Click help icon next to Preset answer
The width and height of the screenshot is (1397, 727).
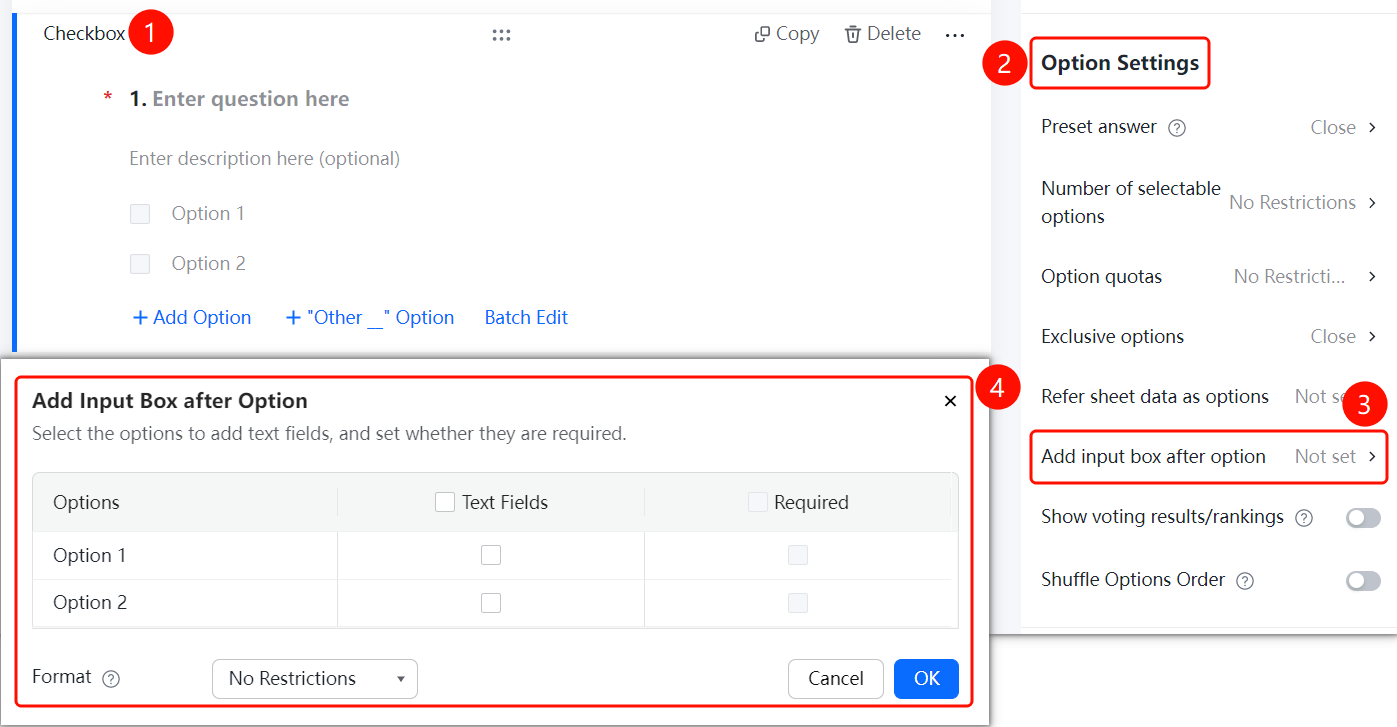pos(1177,128)
